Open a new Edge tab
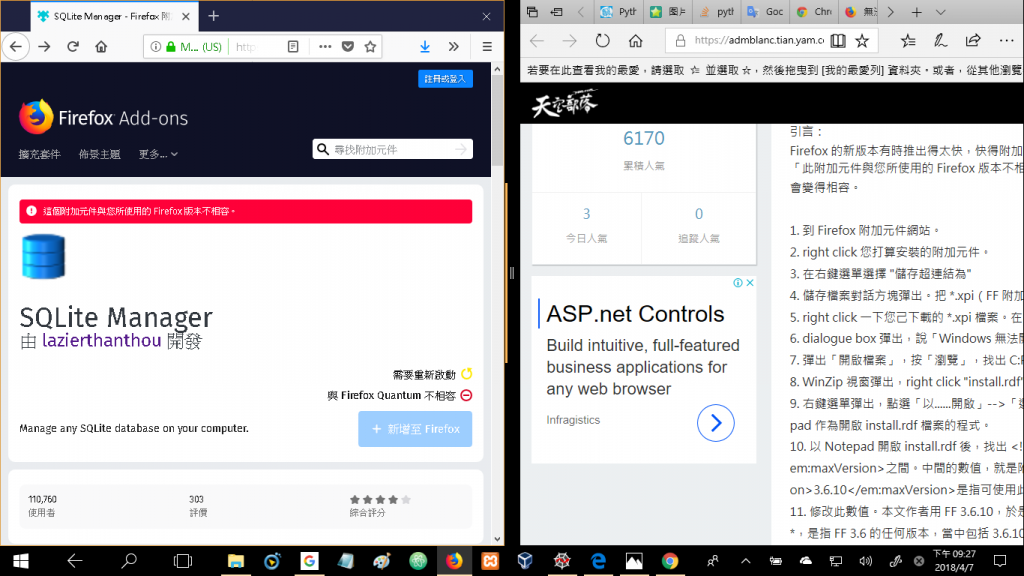This screenshot has width=1024, height=576. click(917, 12)
